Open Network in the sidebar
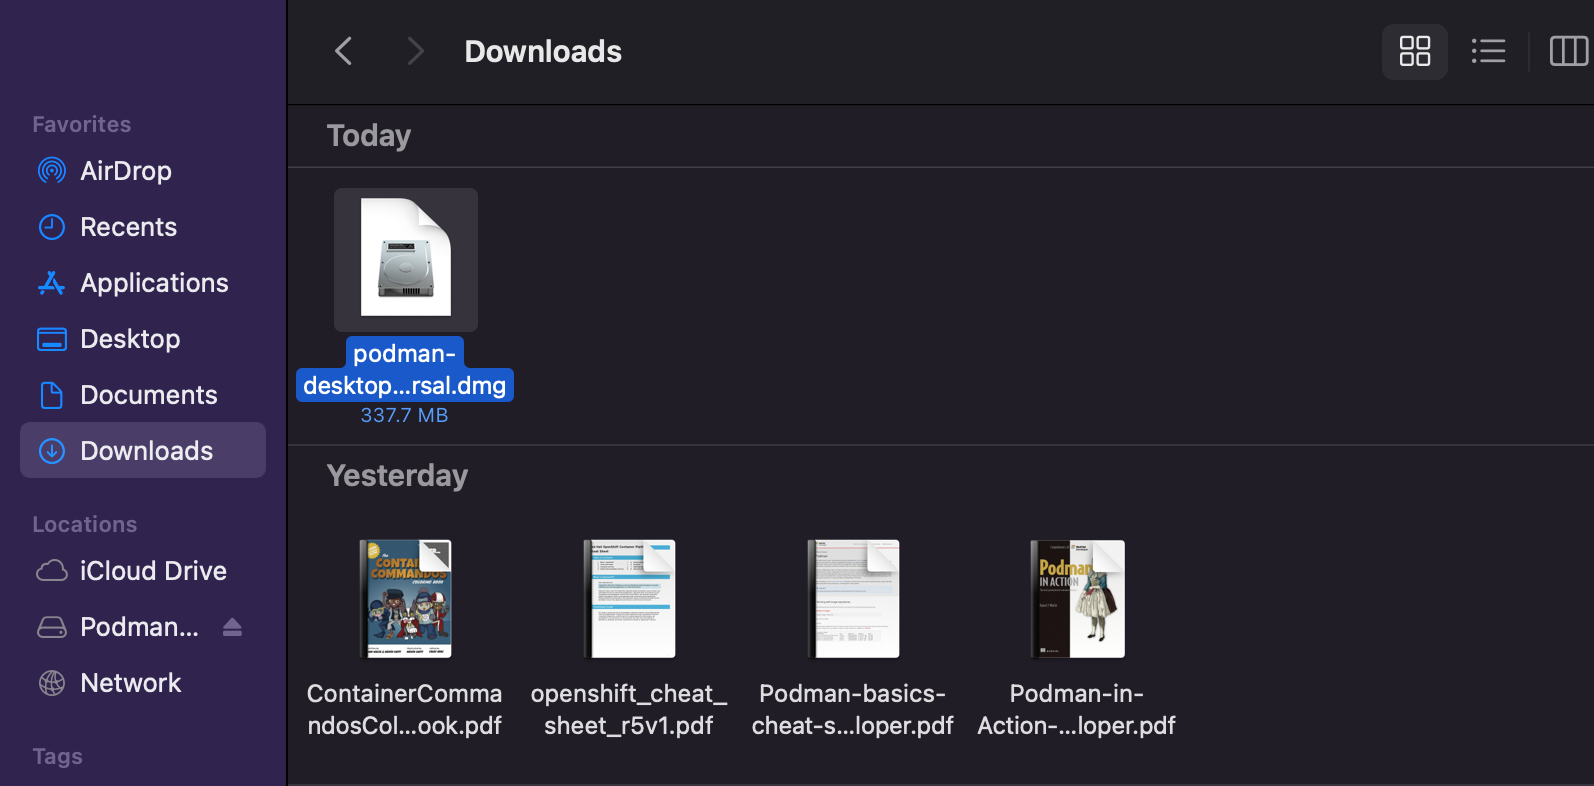The image size is (1594, 786). point(130,683)
